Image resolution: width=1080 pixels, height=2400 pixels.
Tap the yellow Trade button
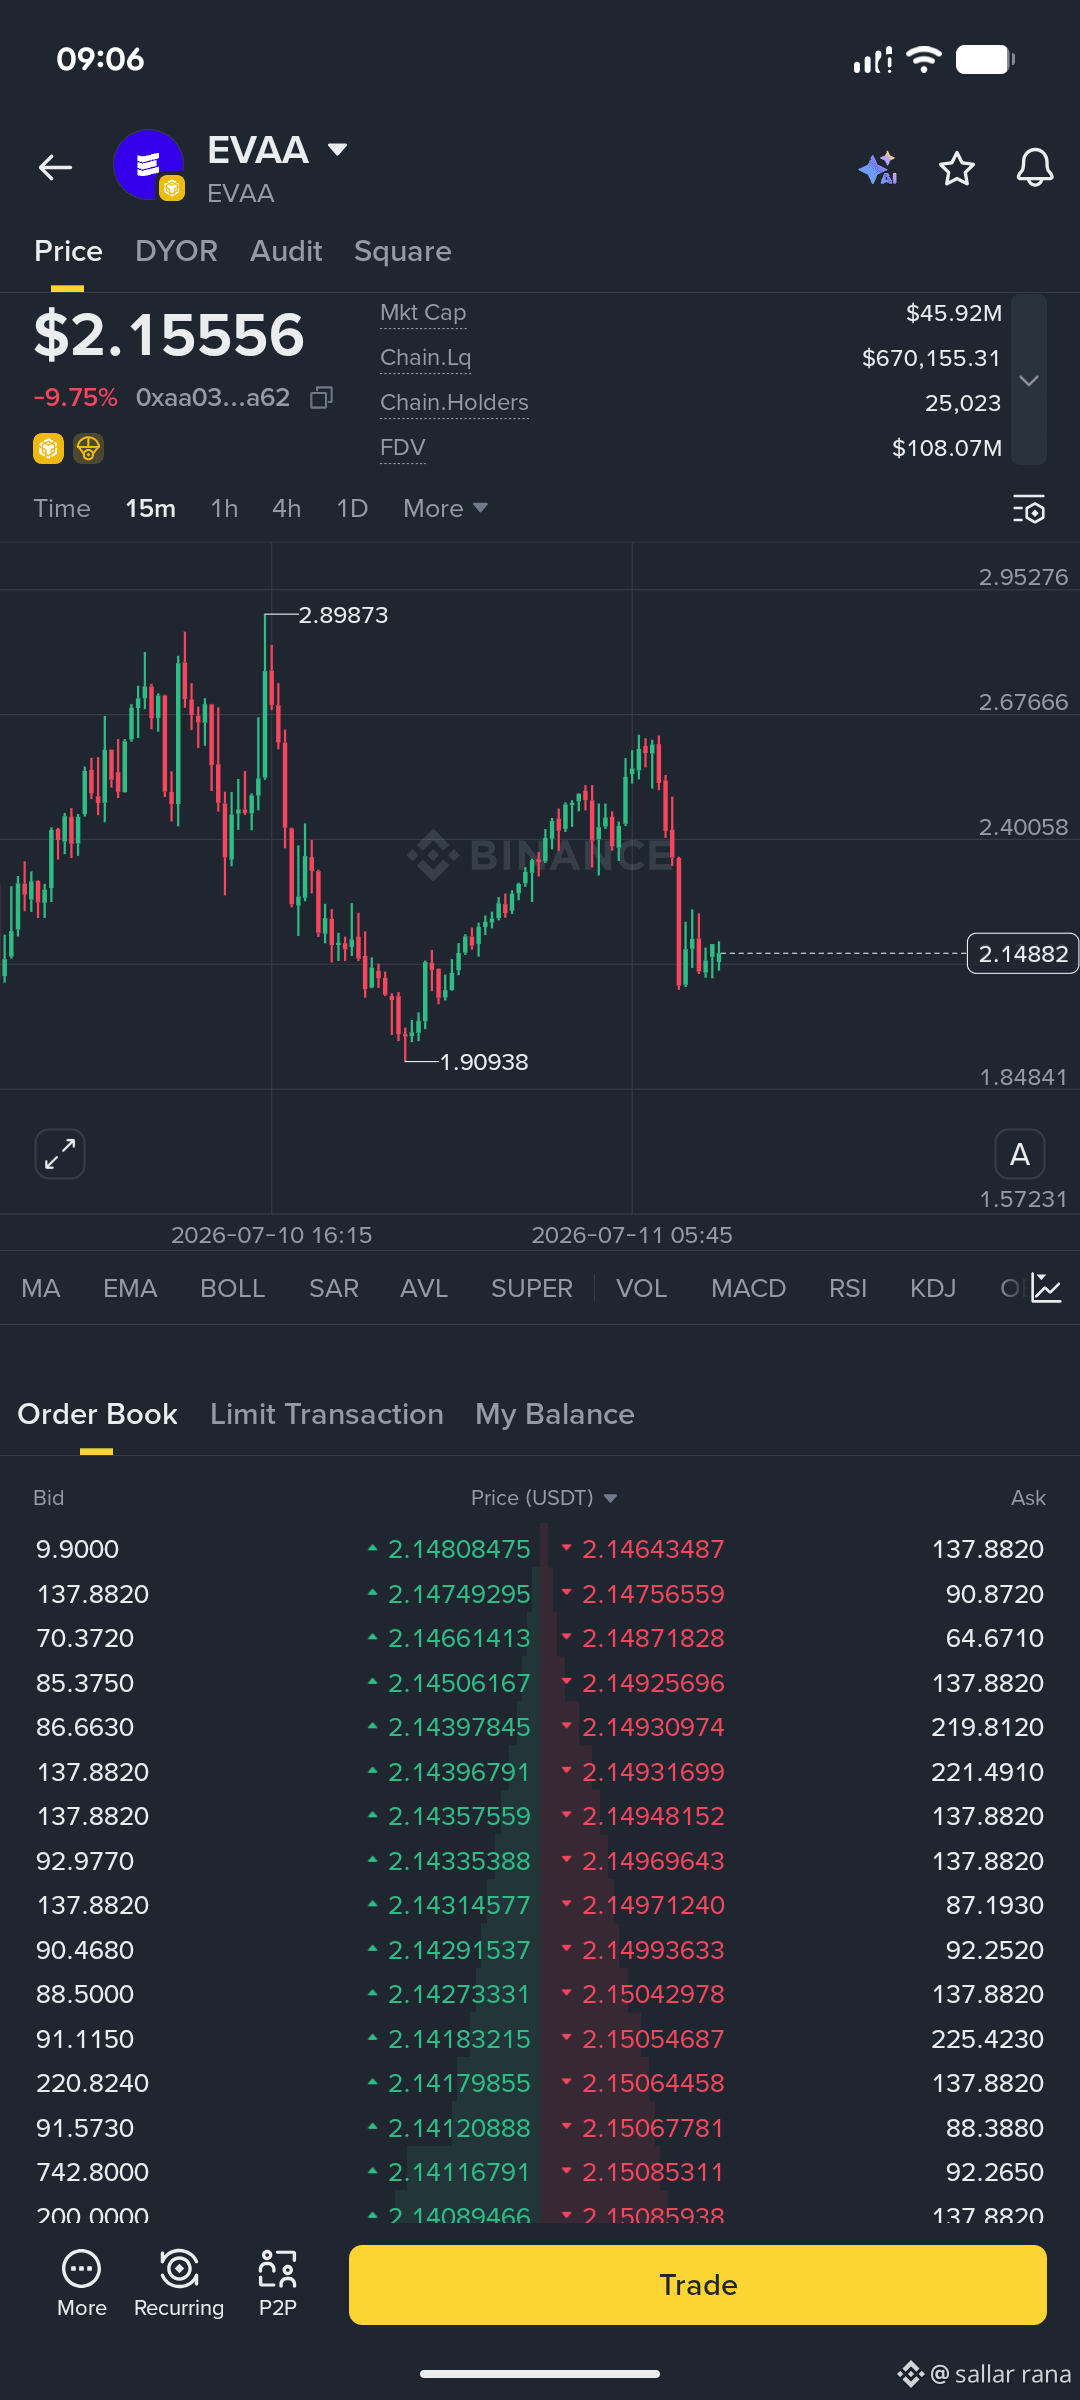698,2285
